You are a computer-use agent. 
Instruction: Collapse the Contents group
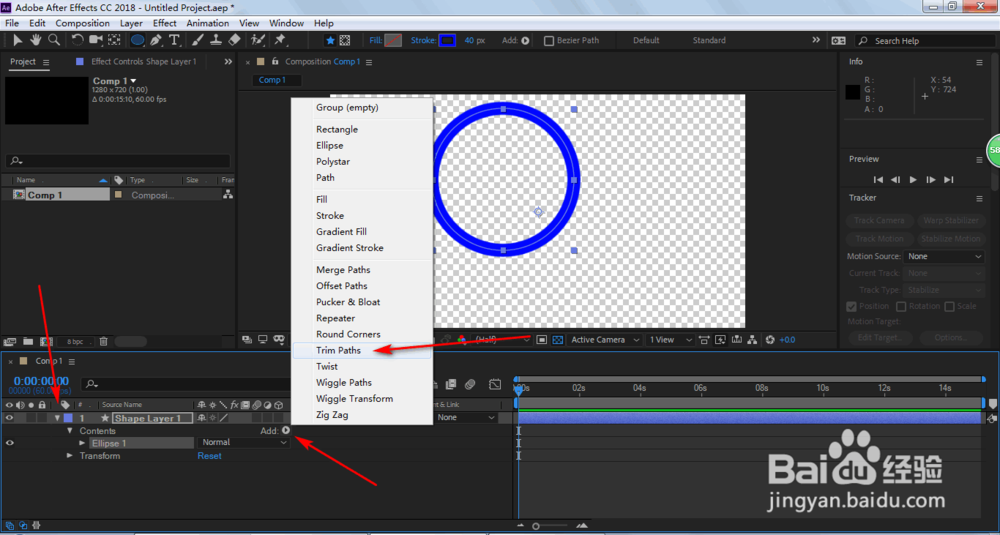point(70,431)
